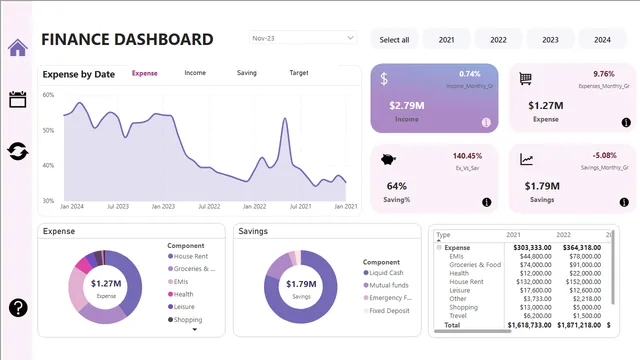This screenshot has width=640, height=360.
Task: Filter by year 2022
Action: (498, 40)
